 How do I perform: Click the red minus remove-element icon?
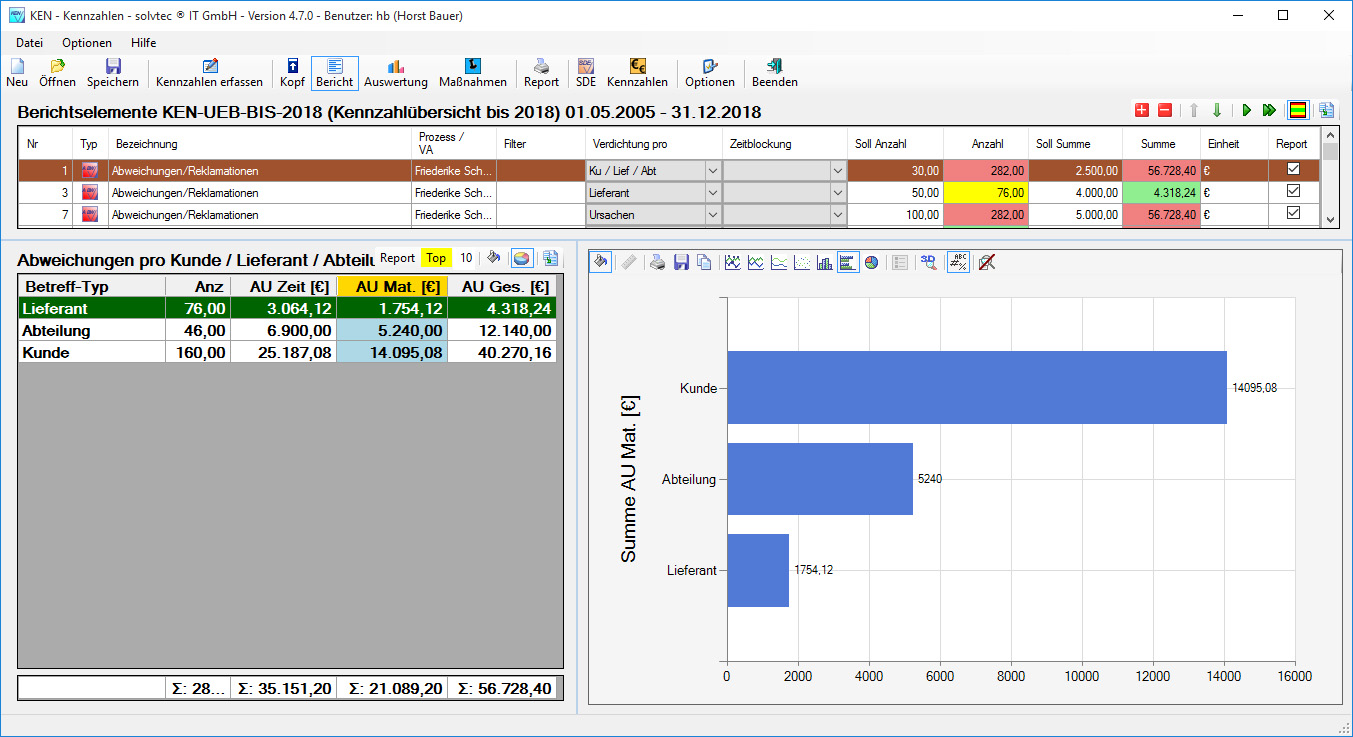(1165, 111)
